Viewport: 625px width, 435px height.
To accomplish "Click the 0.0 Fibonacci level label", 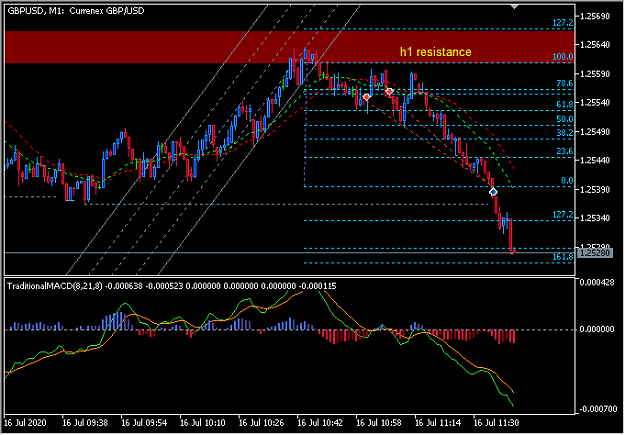I will click(567, 181).
